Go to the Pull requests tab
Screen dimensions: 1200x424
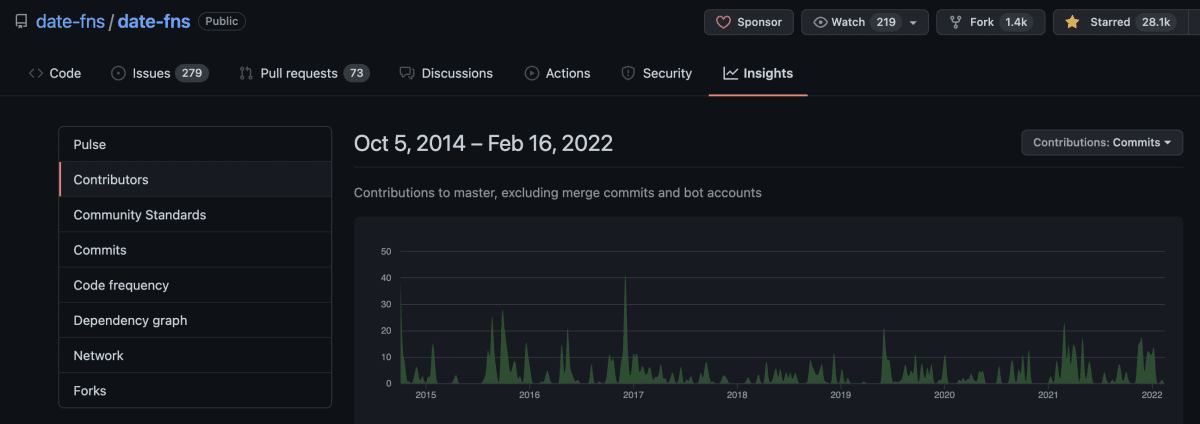tap(304, 73)
